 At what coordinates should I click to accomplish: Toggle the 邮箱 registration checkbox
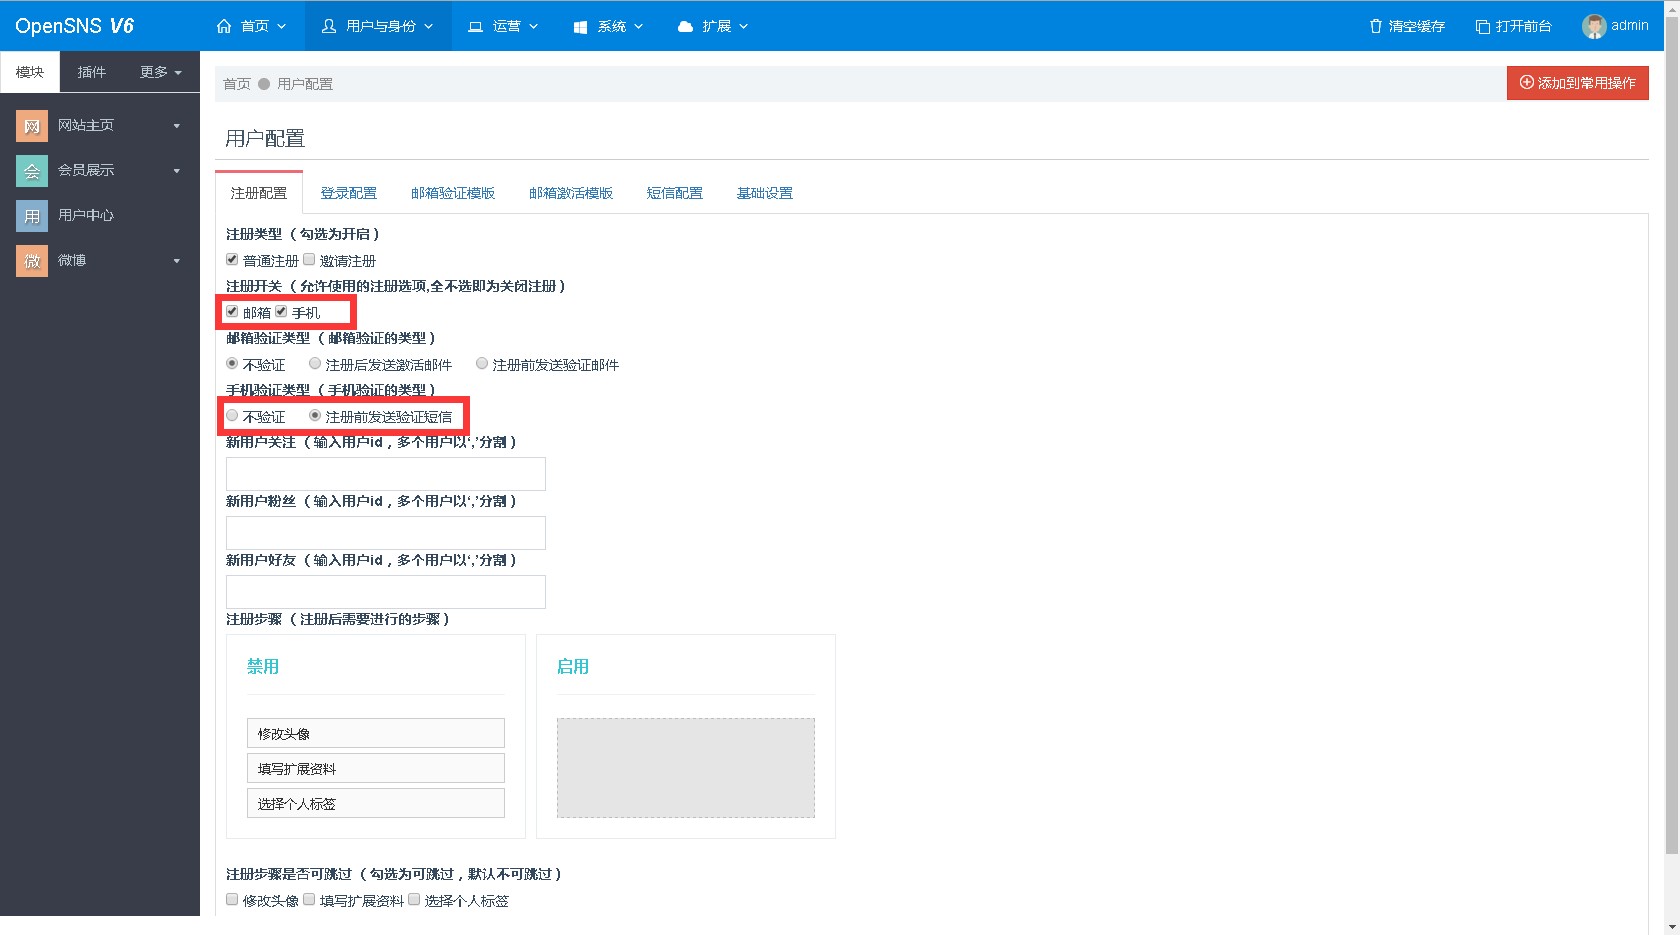point(232,311)
